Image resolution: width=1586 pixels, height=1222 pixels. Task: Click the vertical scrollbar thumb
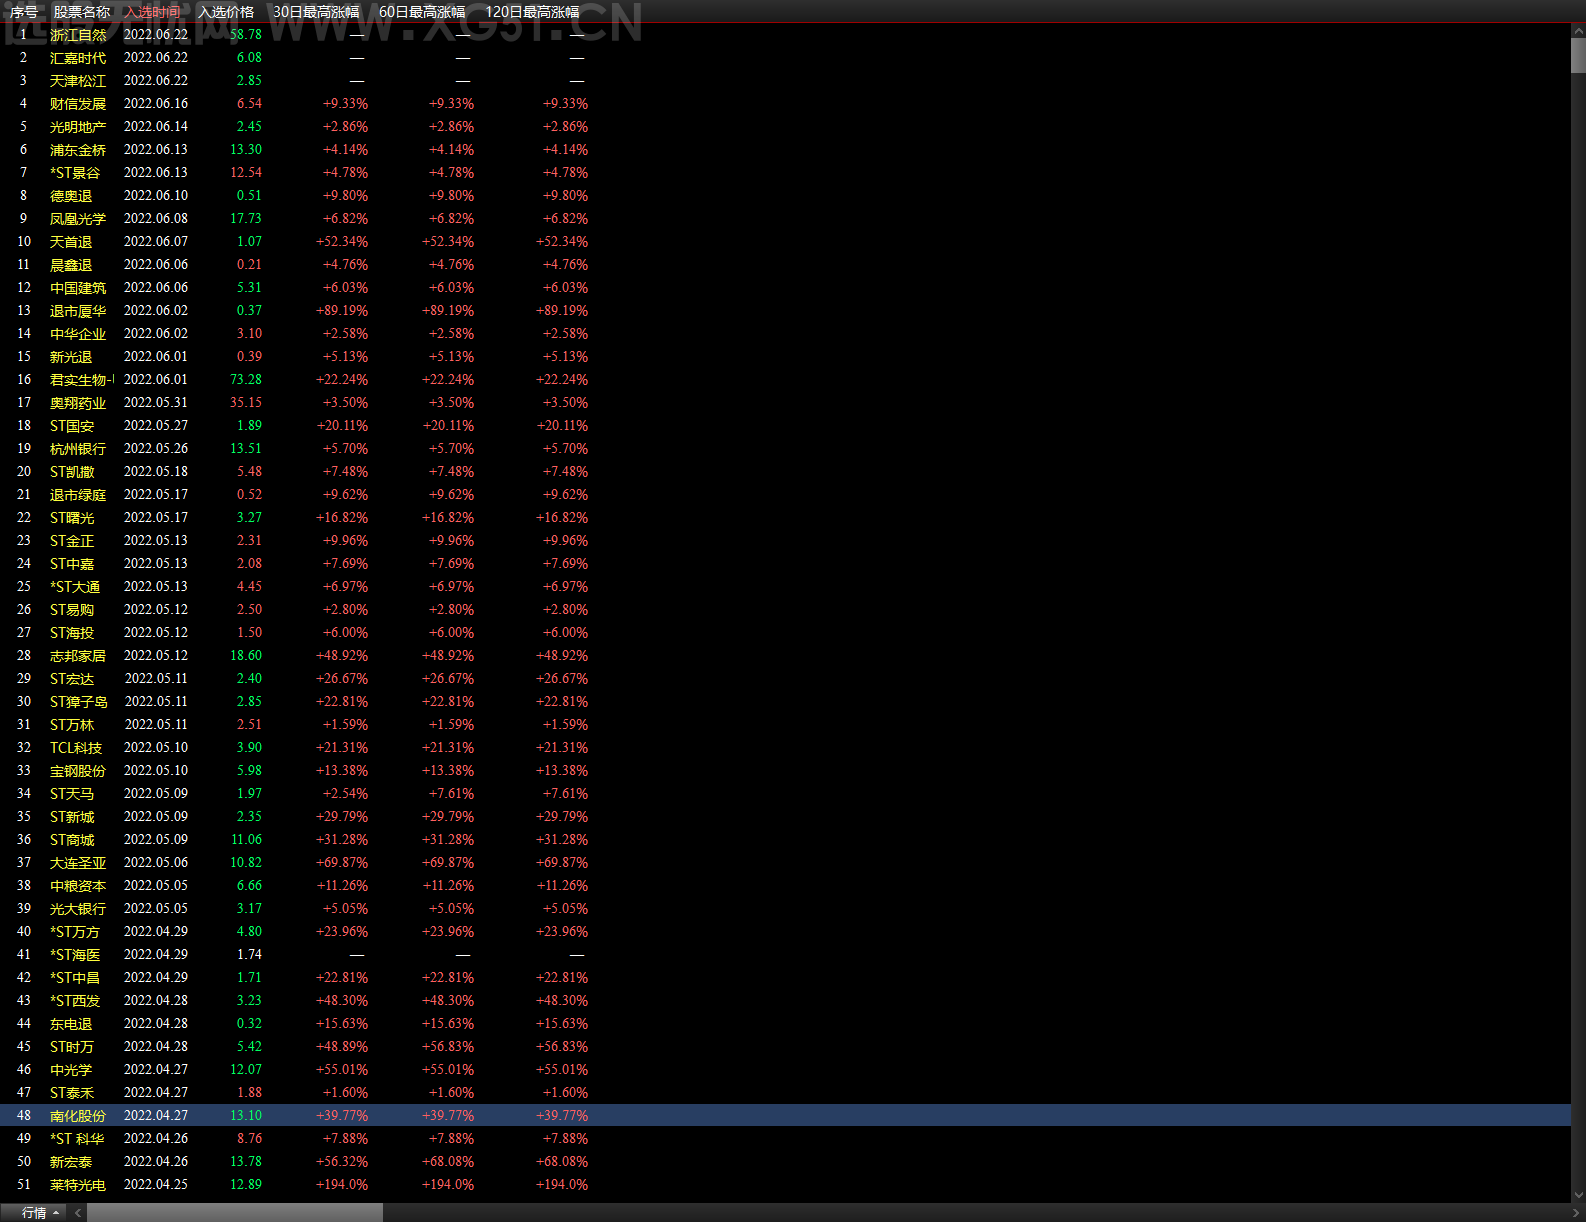[x=1578, y=56]
